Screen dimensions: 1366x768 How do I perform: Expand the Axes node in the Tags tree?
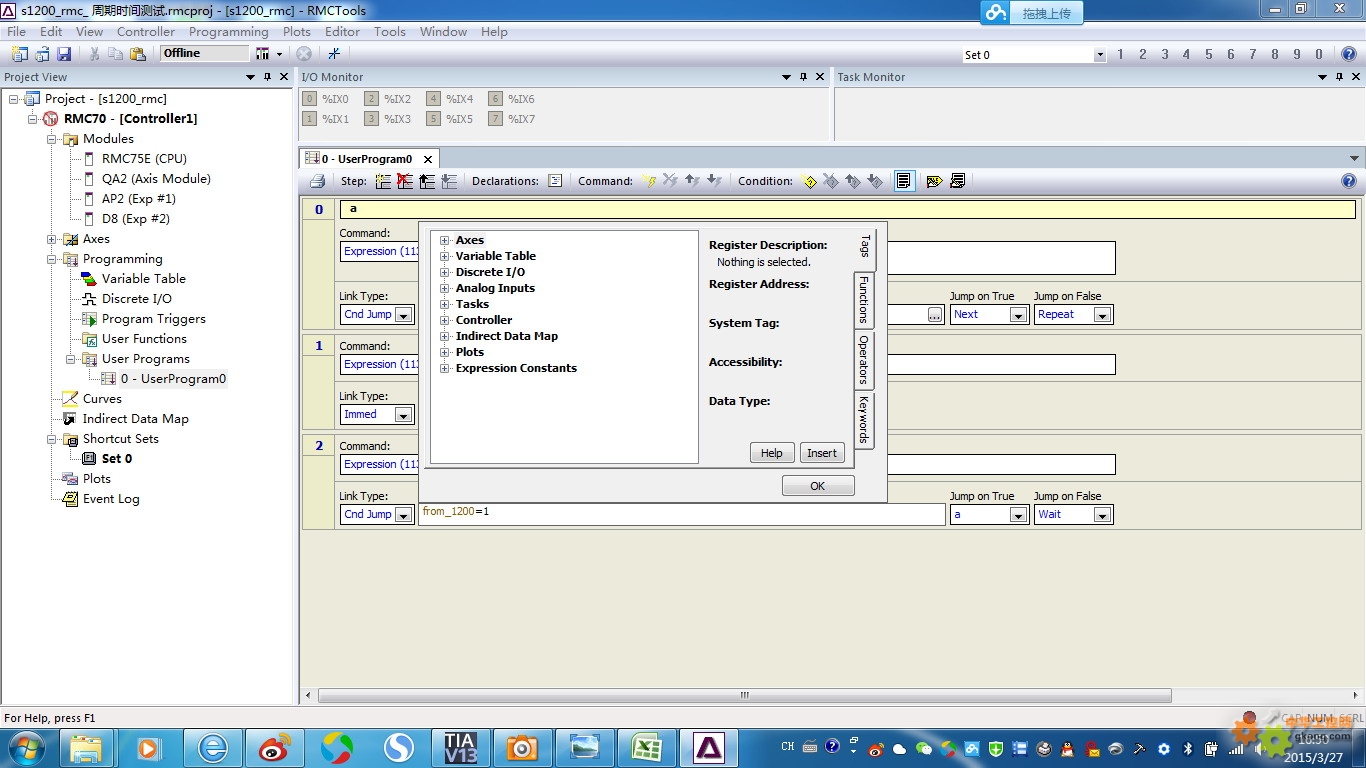coord(445,240)
